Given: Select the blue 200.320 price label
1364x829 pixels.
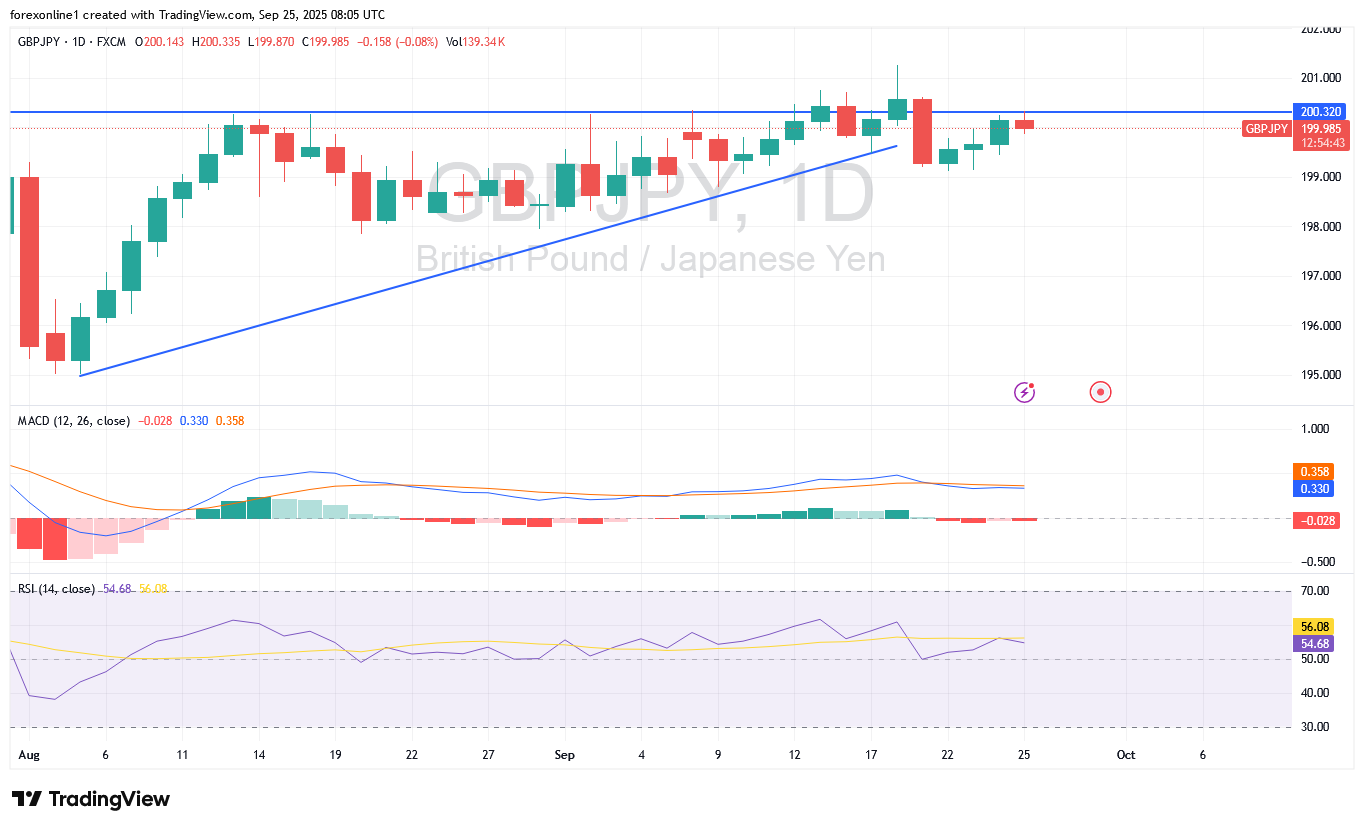Looking at the screenshot, I should (1318, 112).
